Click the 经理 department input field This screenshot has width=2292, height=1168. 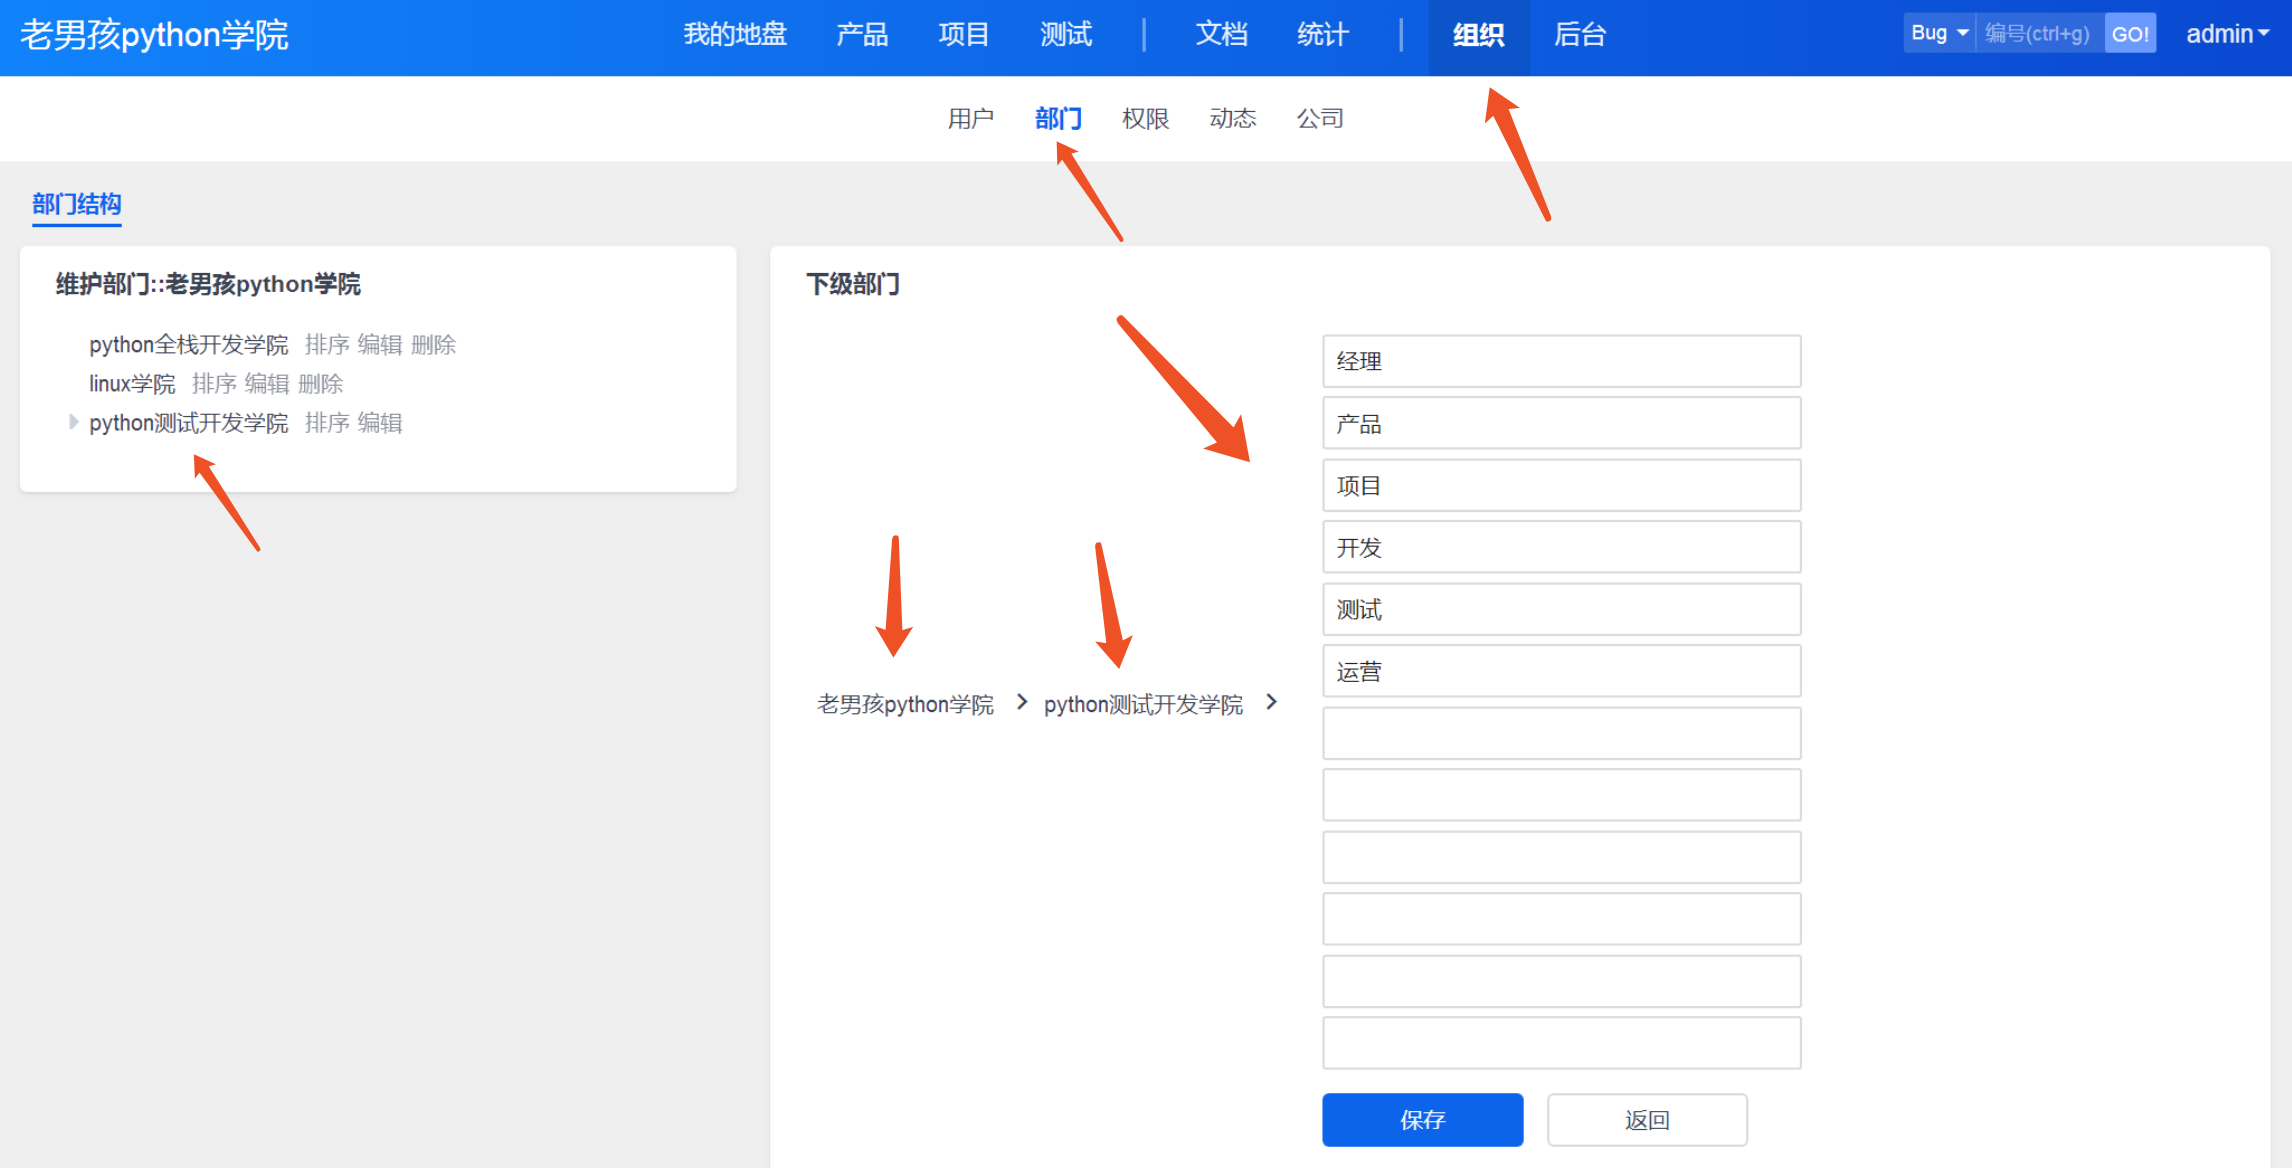(1561, 362)
